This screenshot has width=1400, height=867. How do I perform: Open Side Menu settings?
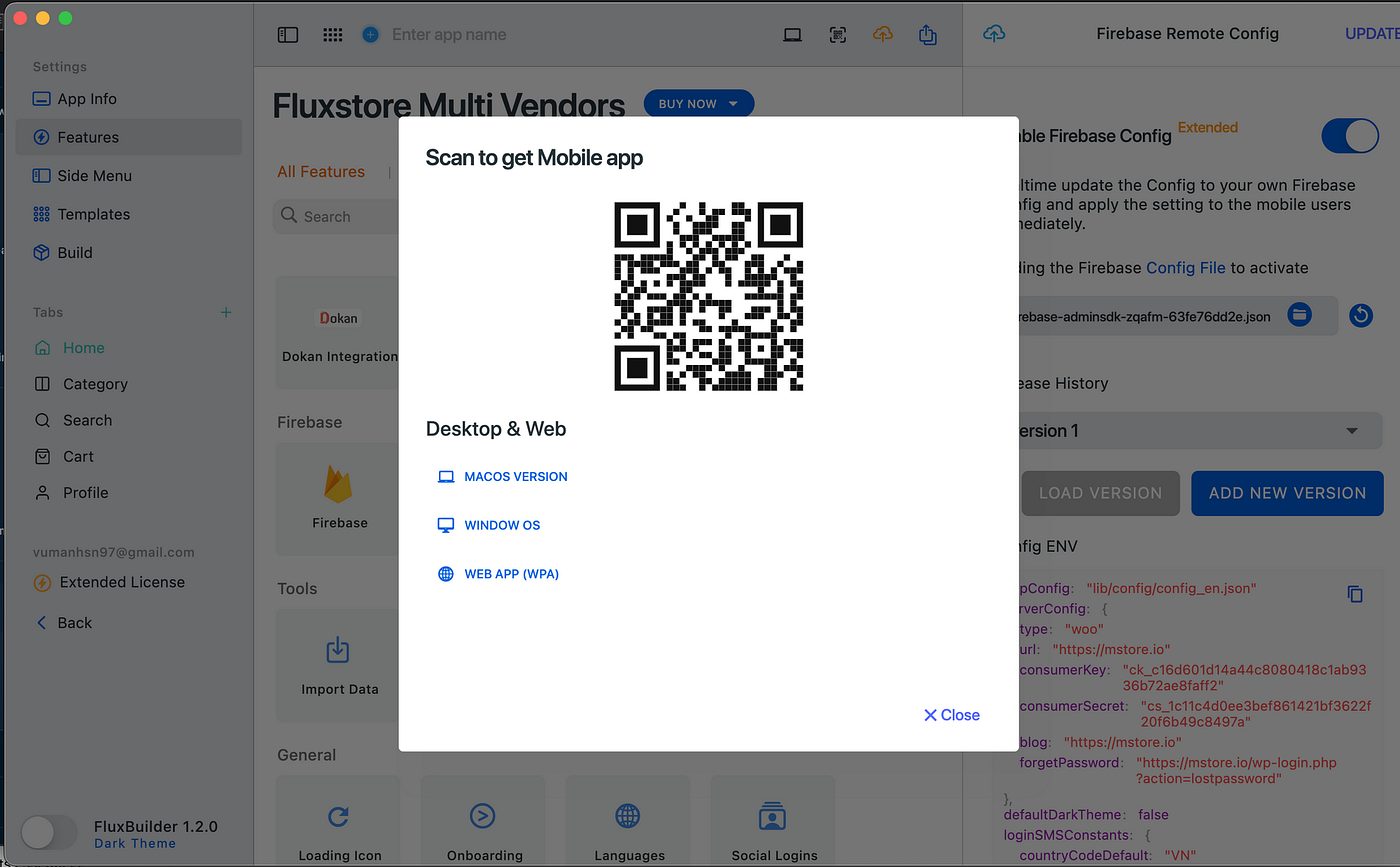[128, 175]
